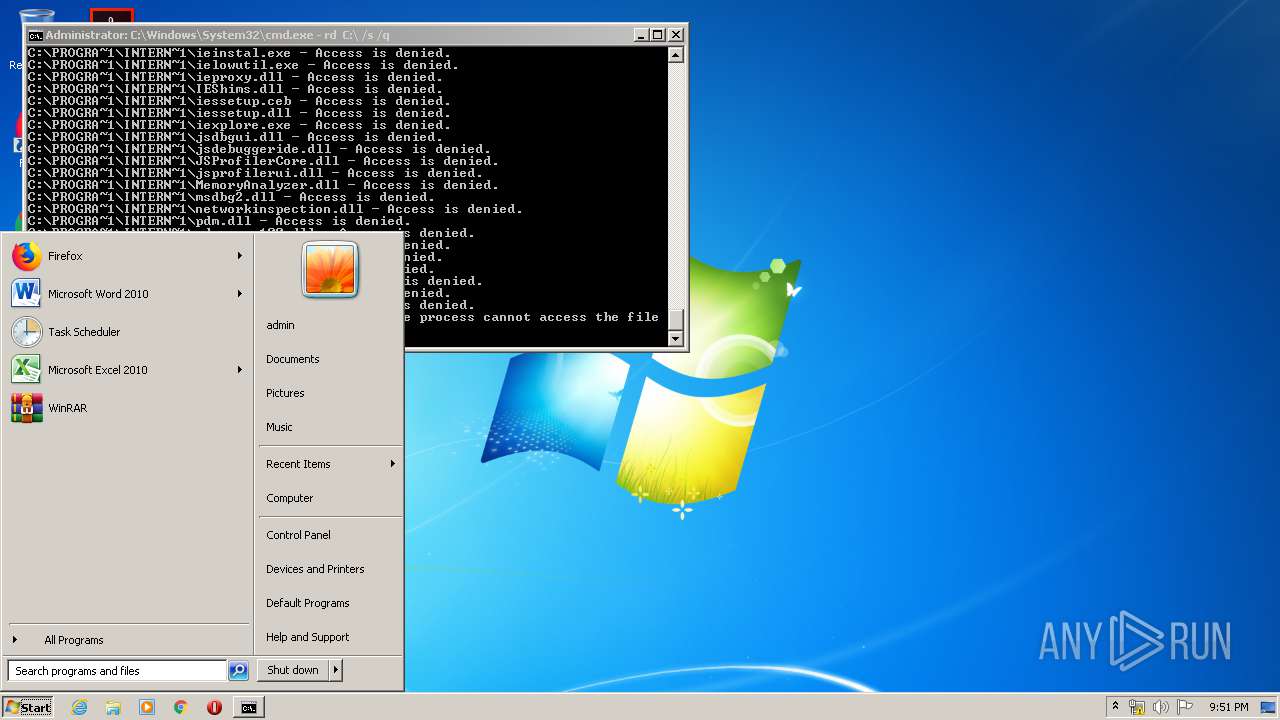Click the iexplore.exe Access is denied line
The width and height of the screenshot is (1280, 720).
(239, 125)
